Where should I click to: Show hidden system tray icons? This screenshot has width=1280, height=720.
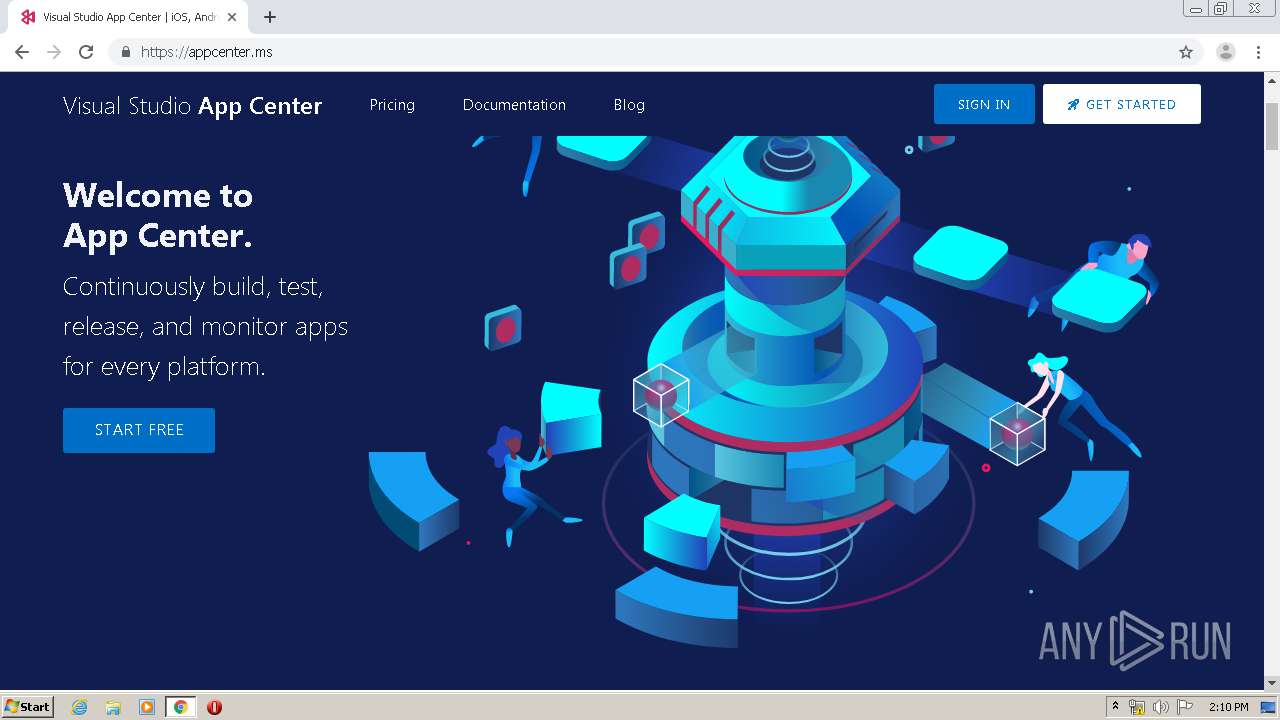pos(1116,707)
